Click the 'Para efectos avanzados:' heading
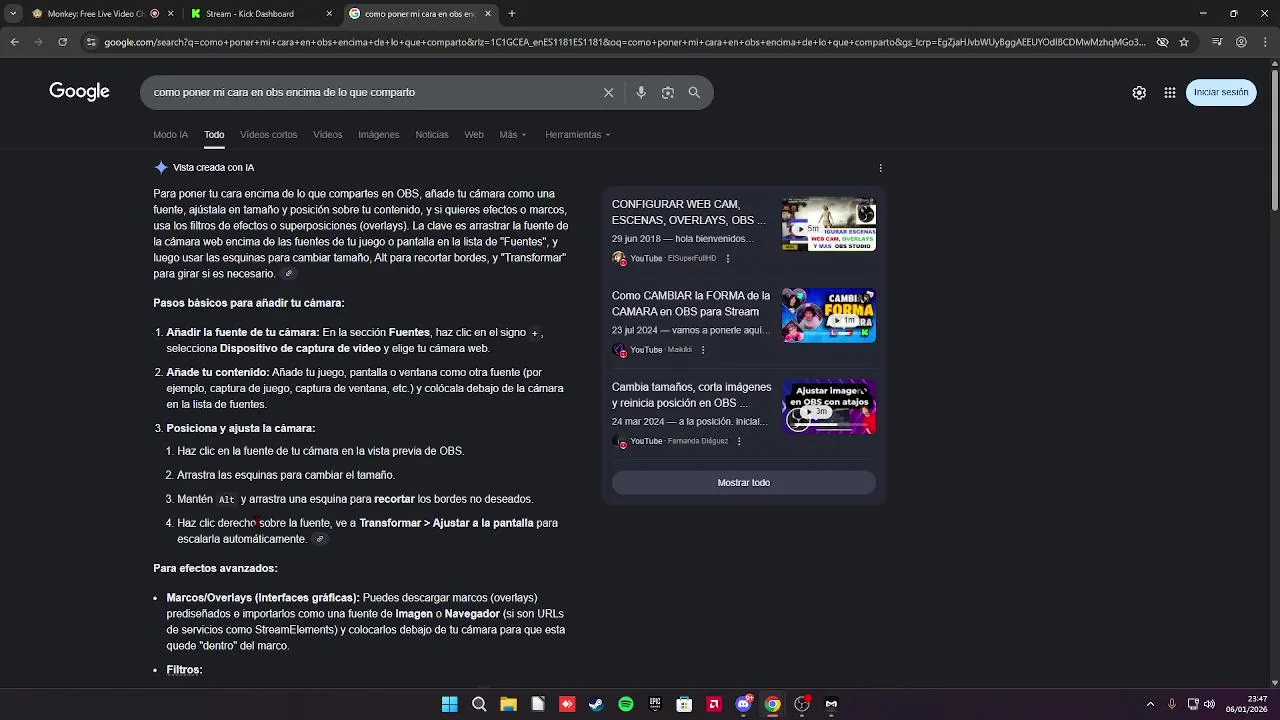Screen dimensions: 1280x720 (x=215, y=568)
